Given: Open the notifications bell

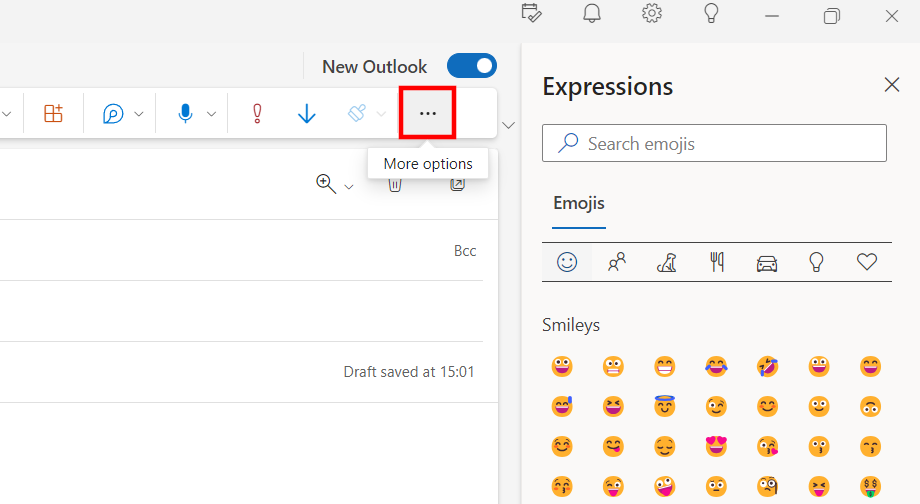Looking at the screenshot, I should 591,13.
